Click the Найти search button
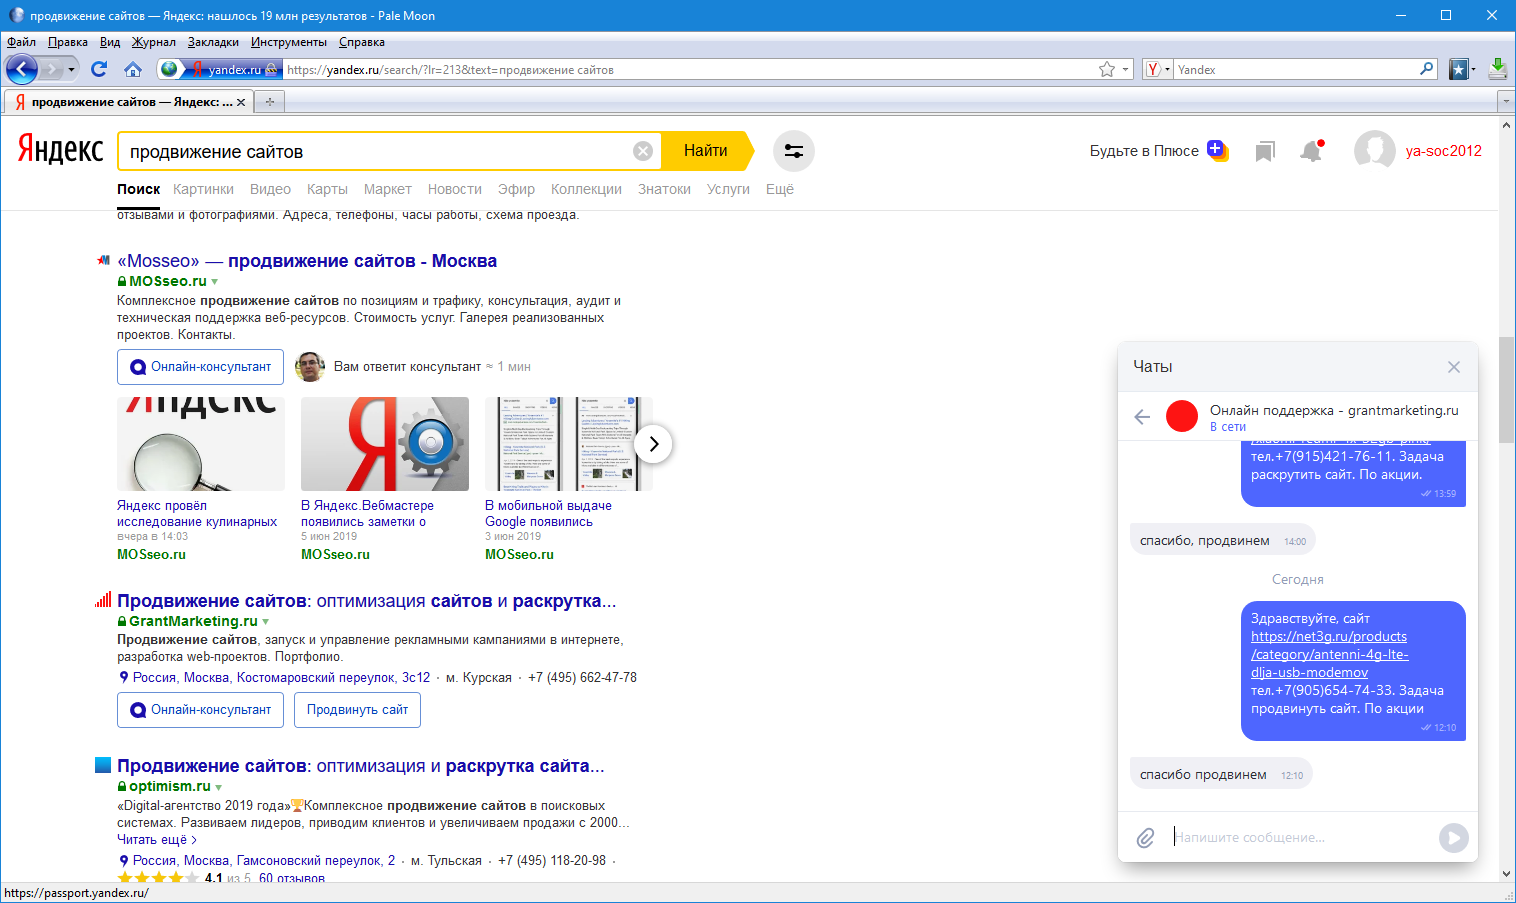Image resolution: width=1516 pixels, height=903 pixels. tap(706, 151)
